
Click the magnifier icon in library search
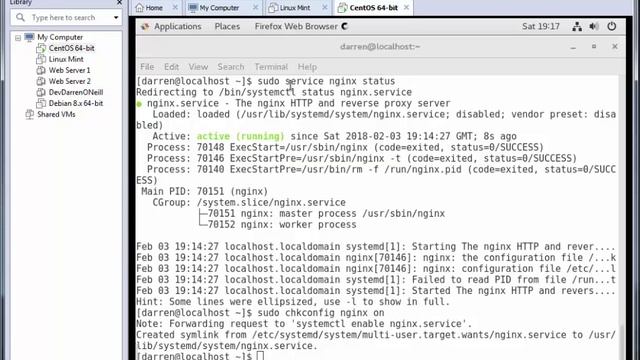[x=20, y=17]
